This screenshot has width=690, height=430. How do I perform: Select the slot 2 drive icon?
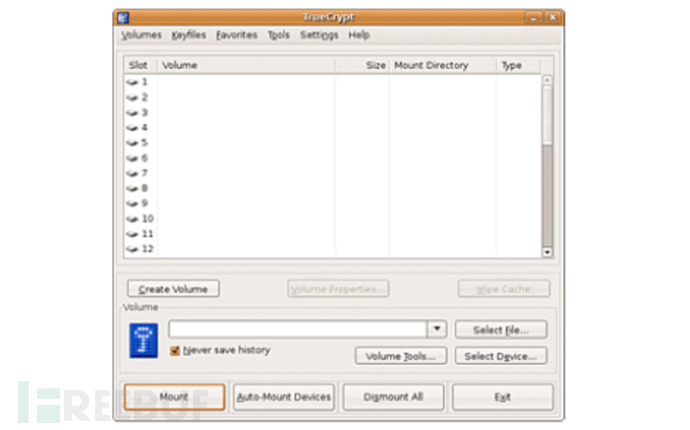click(132, 98)
